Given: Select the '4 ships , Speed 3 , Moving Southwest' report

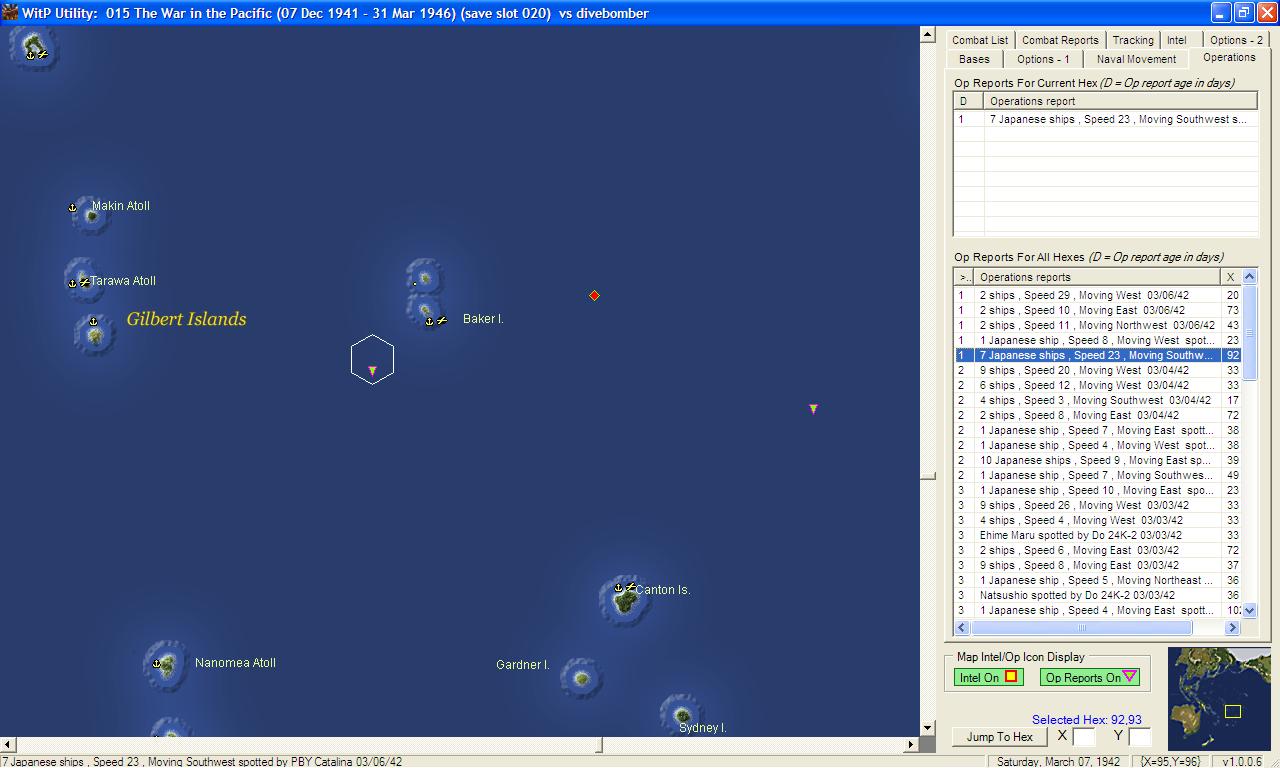Looking at the screenshot, I should (x=1097, y=400).
